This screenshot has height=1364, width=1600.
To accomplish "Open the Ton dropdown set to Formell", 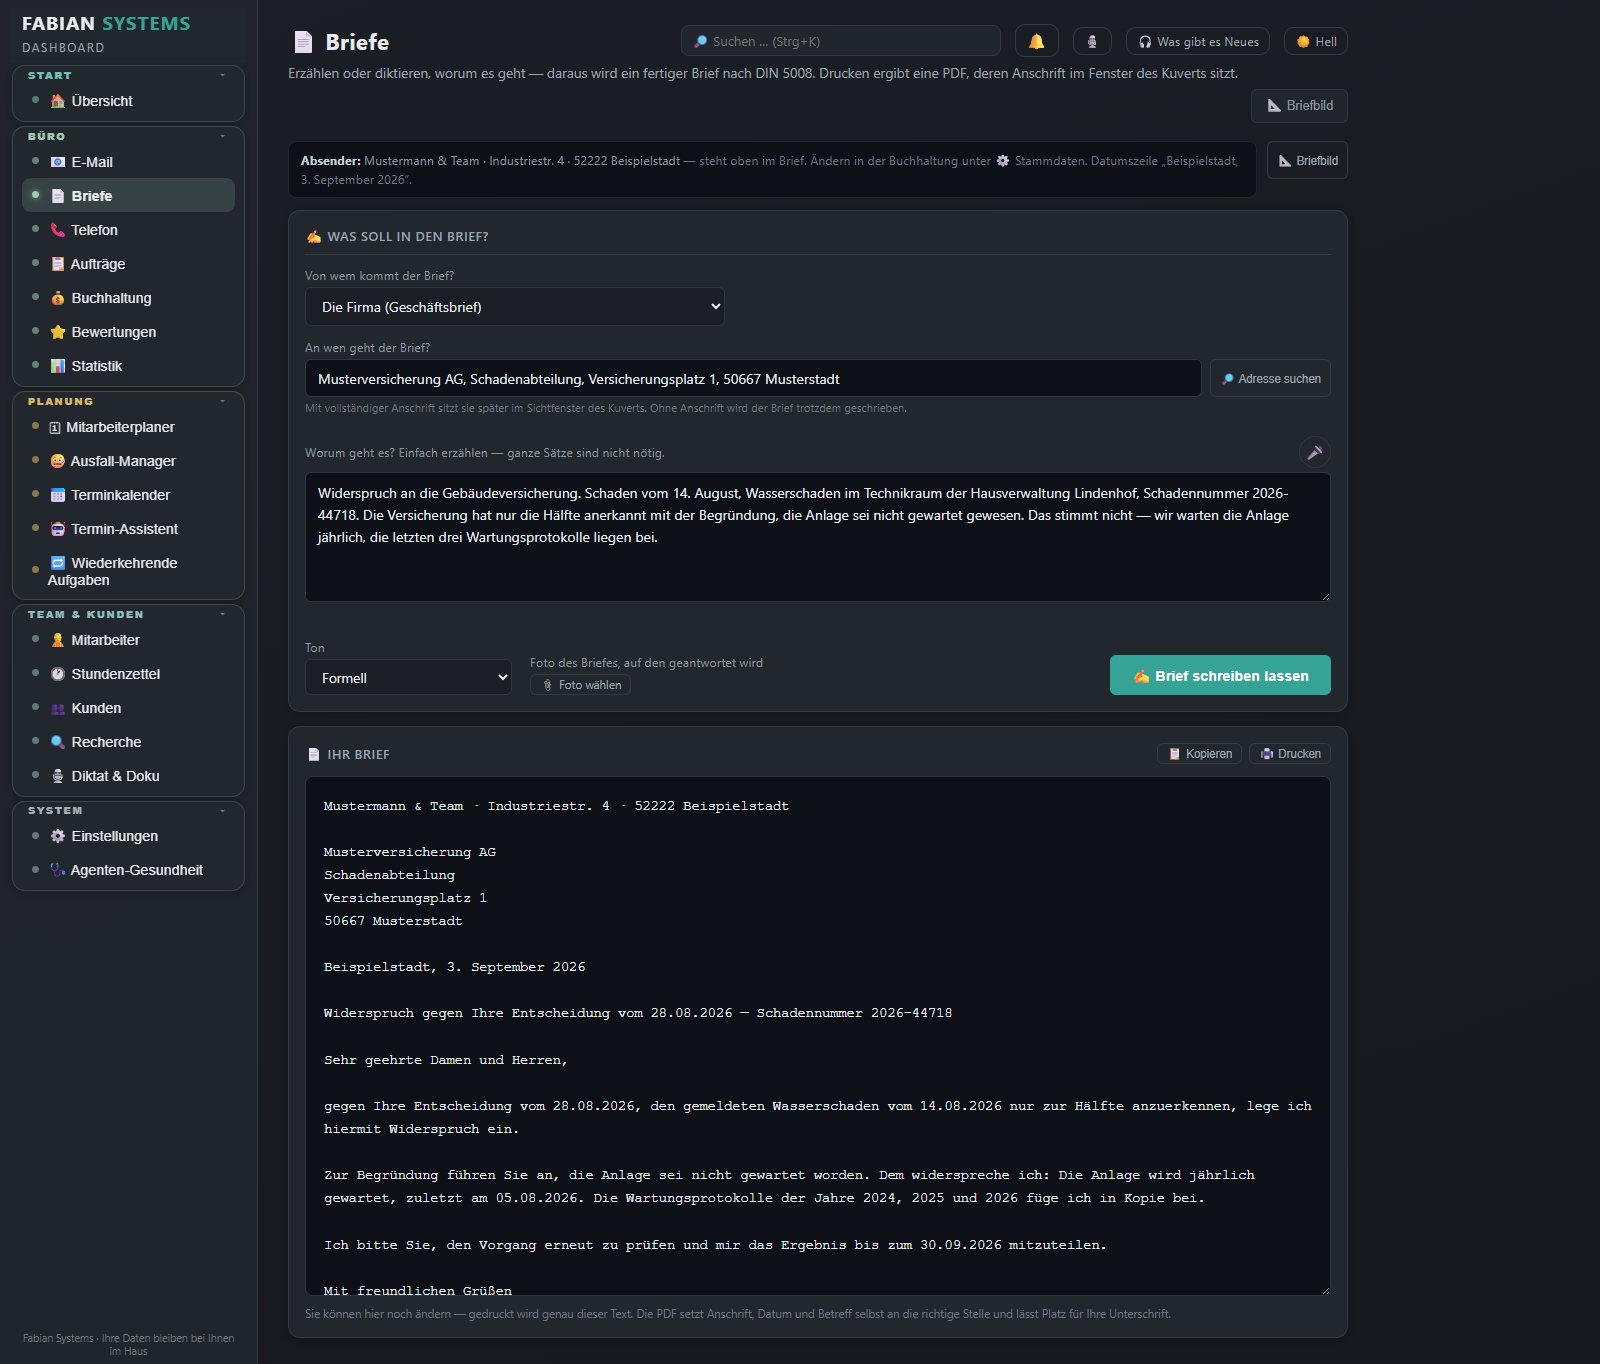I will pyautogui.click(x=408, y=678).
